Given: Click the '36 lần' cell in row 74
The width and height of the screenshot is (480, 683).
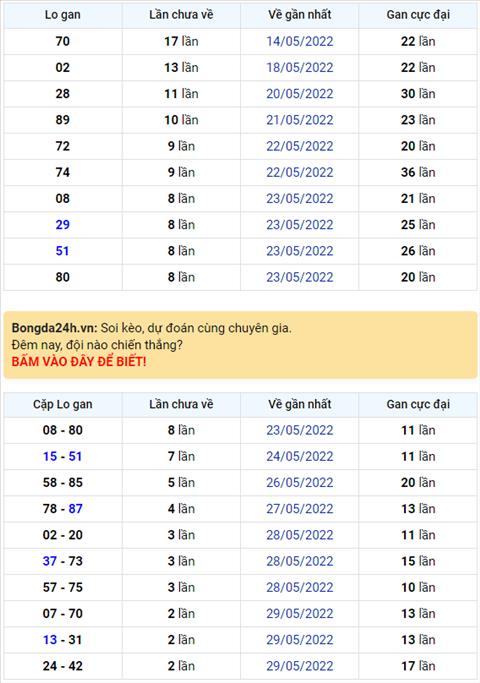Looking at the screenshot, I should [x=418, y=172].
